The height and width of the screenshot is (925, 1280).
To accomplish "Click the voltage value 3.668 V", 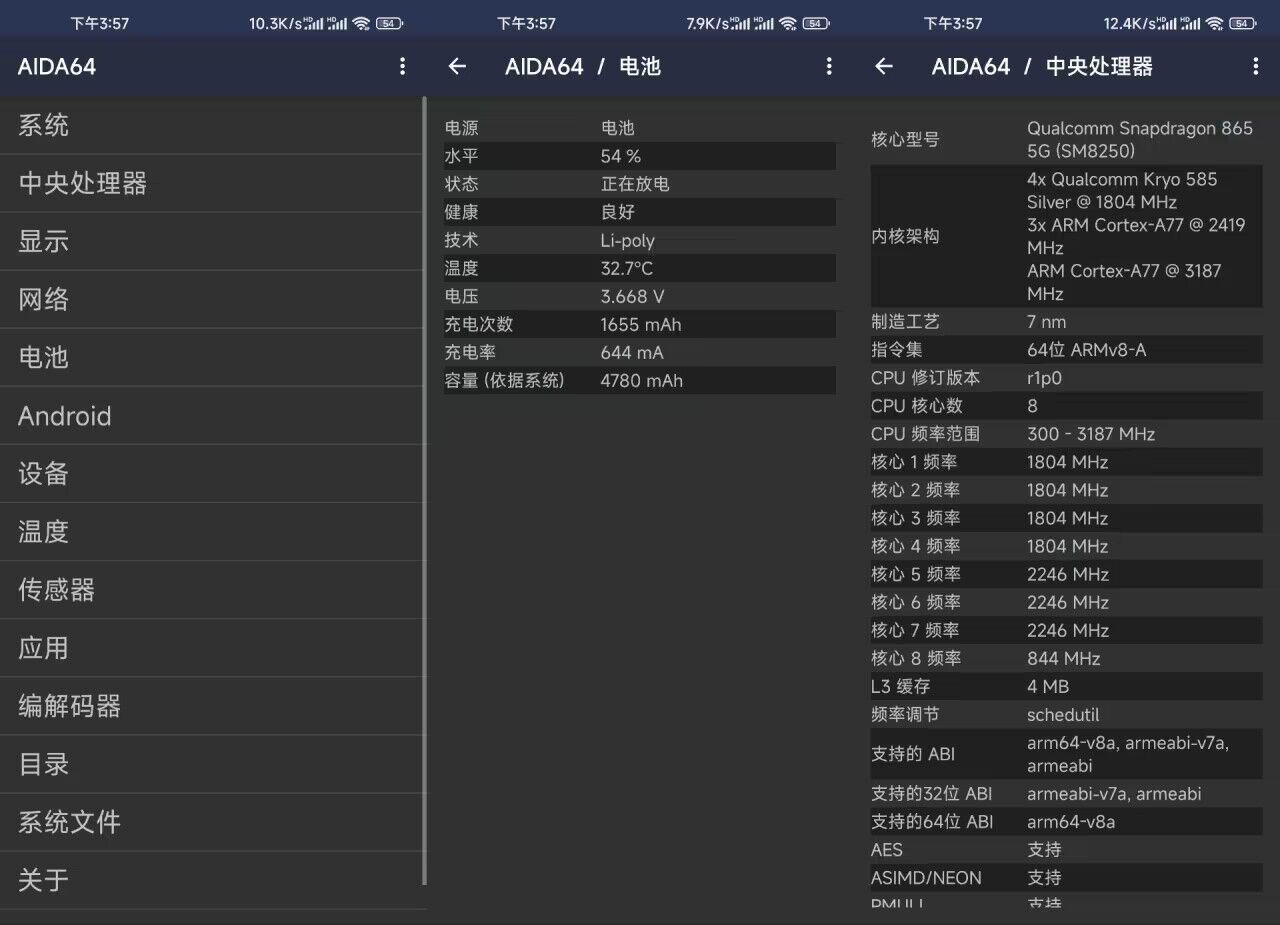I will [632, 296].
